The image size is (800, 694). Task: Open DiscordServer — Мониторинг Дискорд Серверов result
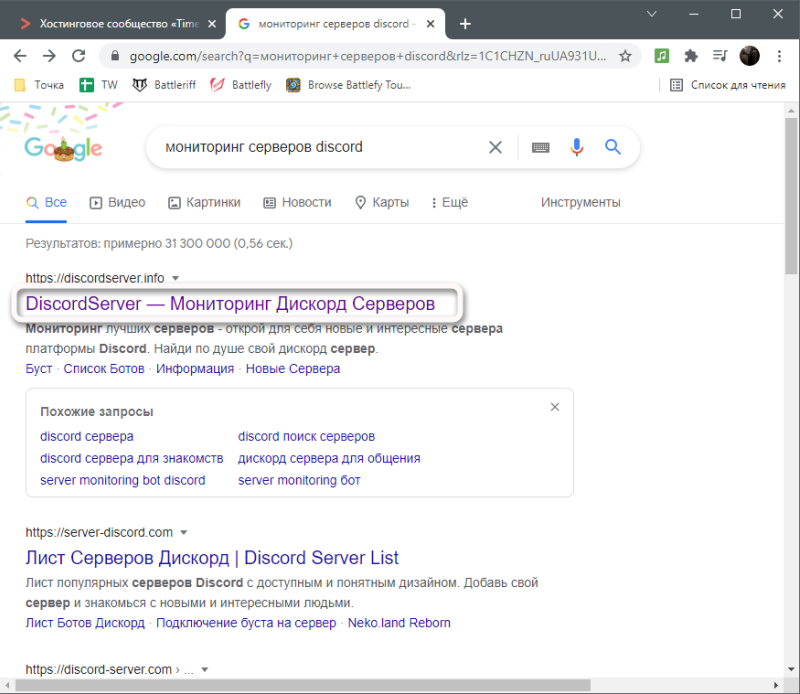coord(230,304)
